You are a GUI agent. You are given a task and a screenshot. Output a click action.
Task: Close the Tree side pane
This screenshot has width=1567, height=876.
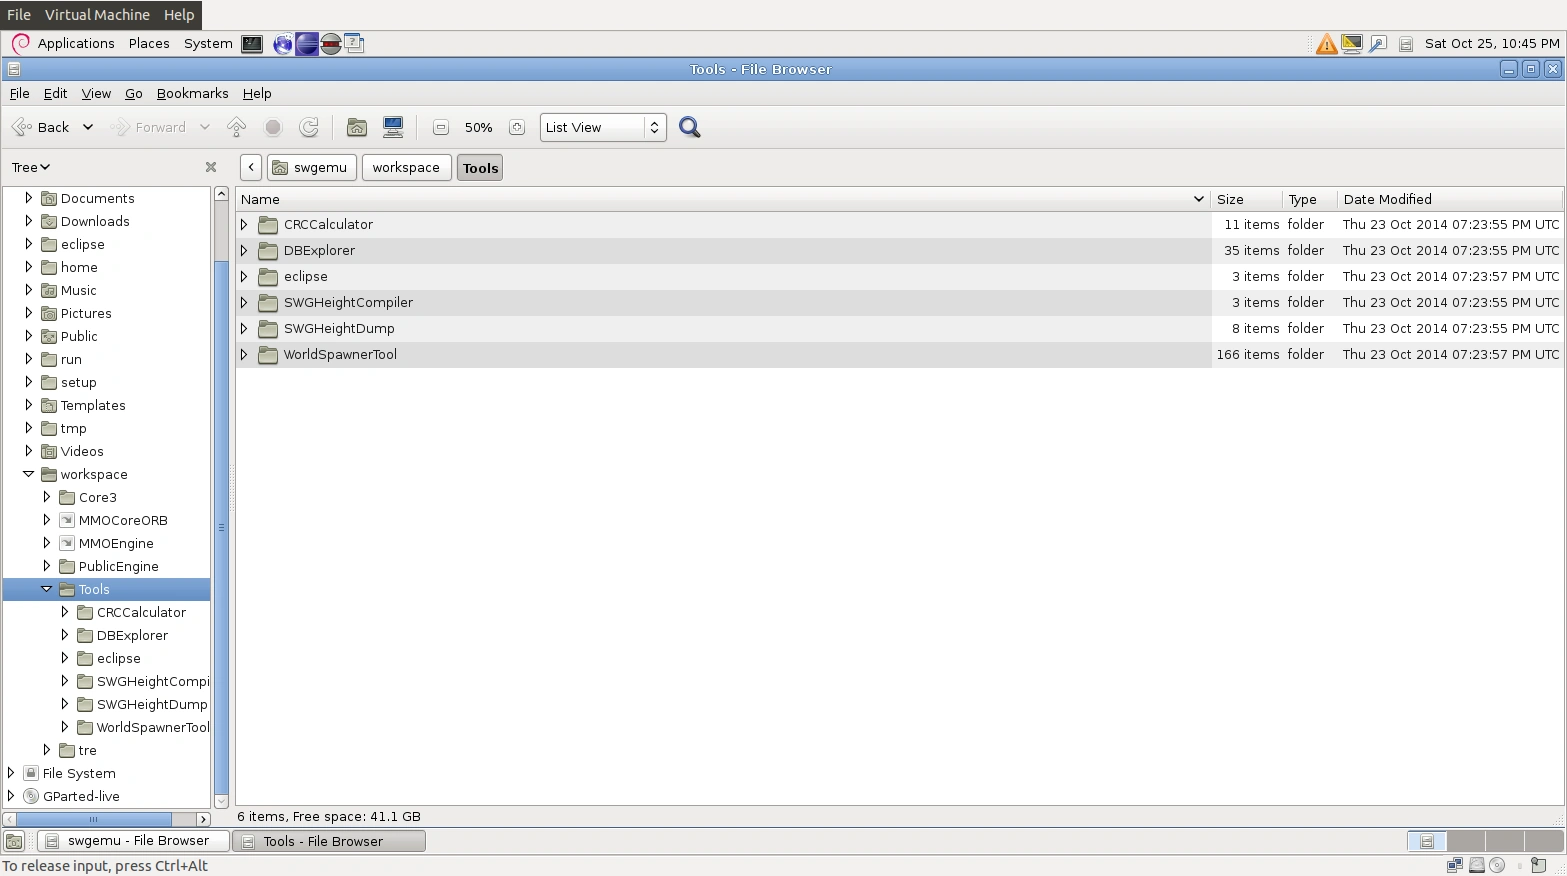(x=211, y=167)
